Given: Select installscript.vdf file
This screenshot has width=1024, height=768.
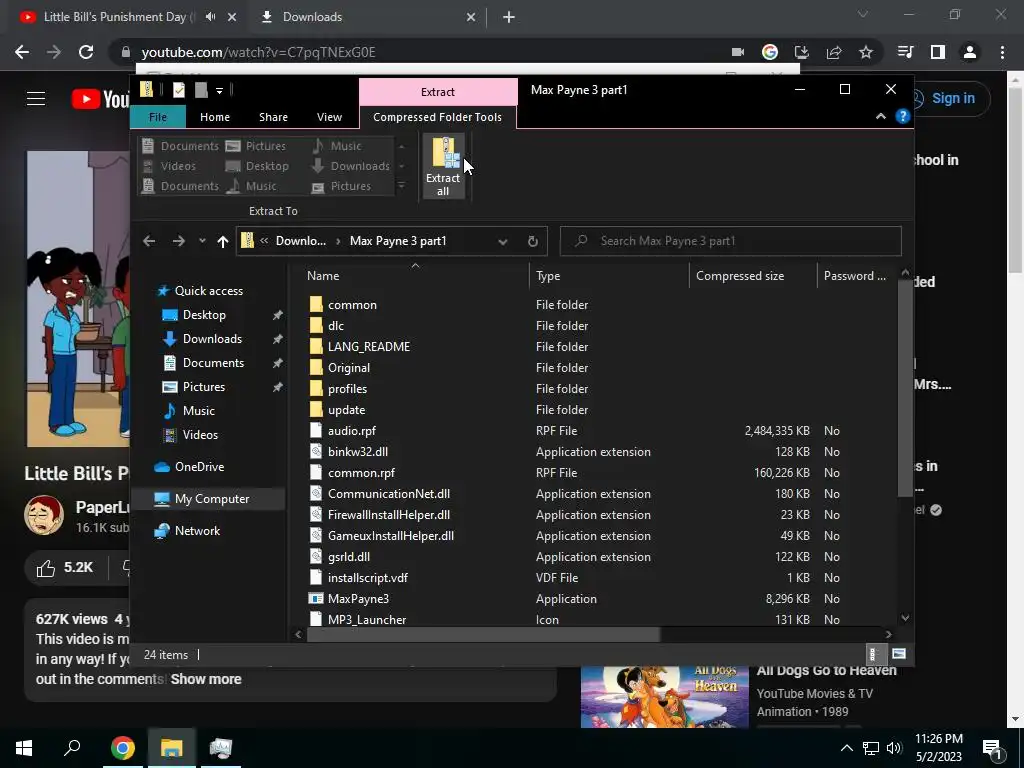Looking at the screenshot, I should point(368,578).
